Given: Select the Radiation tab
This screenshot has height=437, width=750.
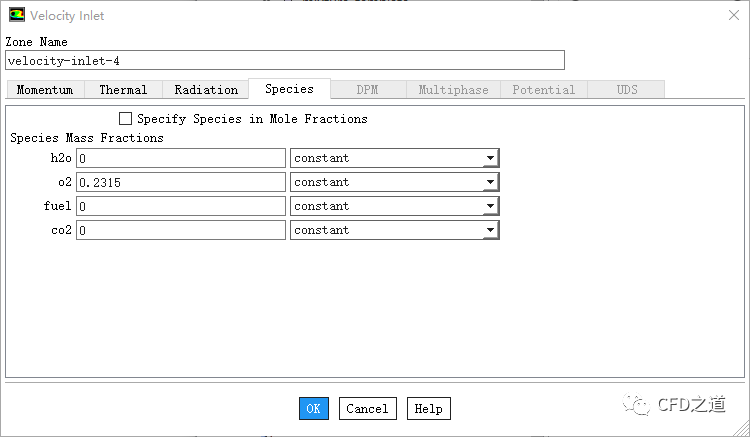Looking at the screenshot, I should (x=206, y=90).
